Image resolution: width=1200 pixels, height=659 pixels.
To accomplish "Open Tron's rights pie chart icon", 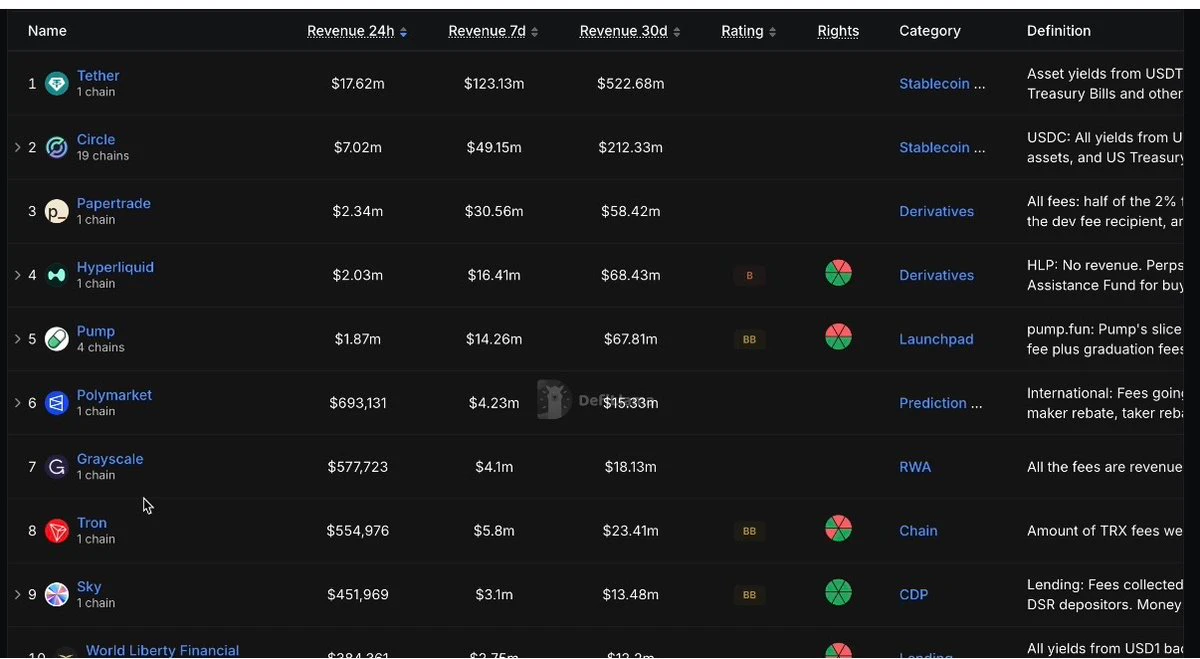I will [838, 529].
